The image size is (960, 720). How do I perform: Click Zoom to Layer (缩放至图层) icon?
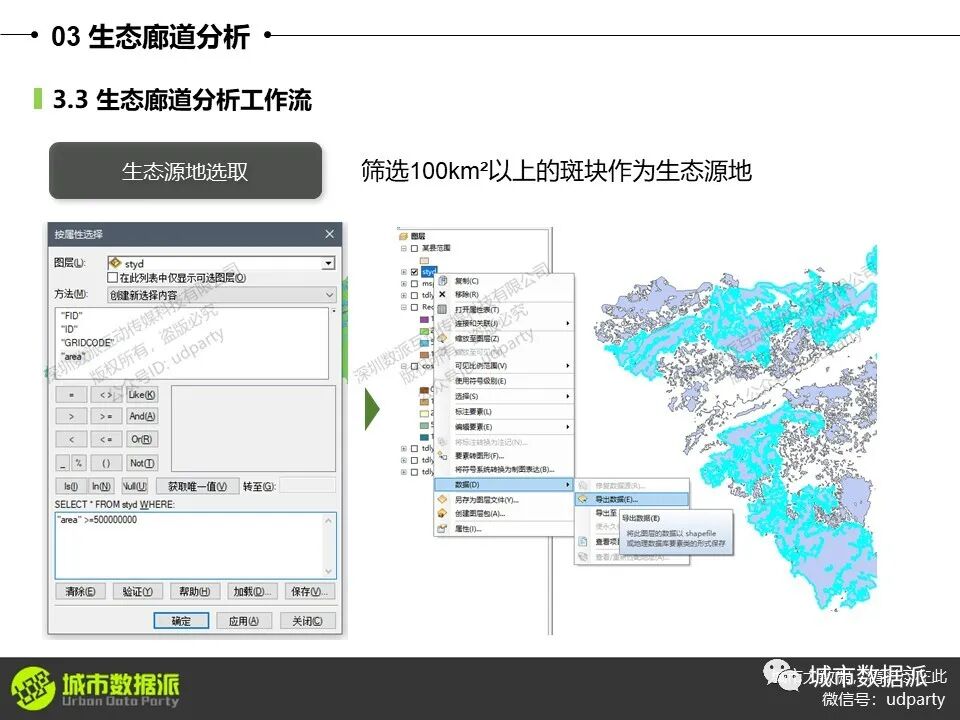[x=442, y=339]
